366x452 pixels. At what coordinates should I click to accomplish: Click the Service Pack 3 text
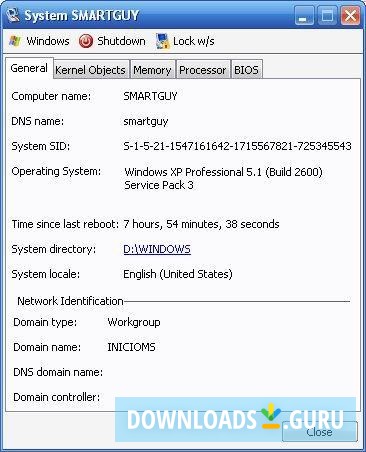tap(159, 185)
